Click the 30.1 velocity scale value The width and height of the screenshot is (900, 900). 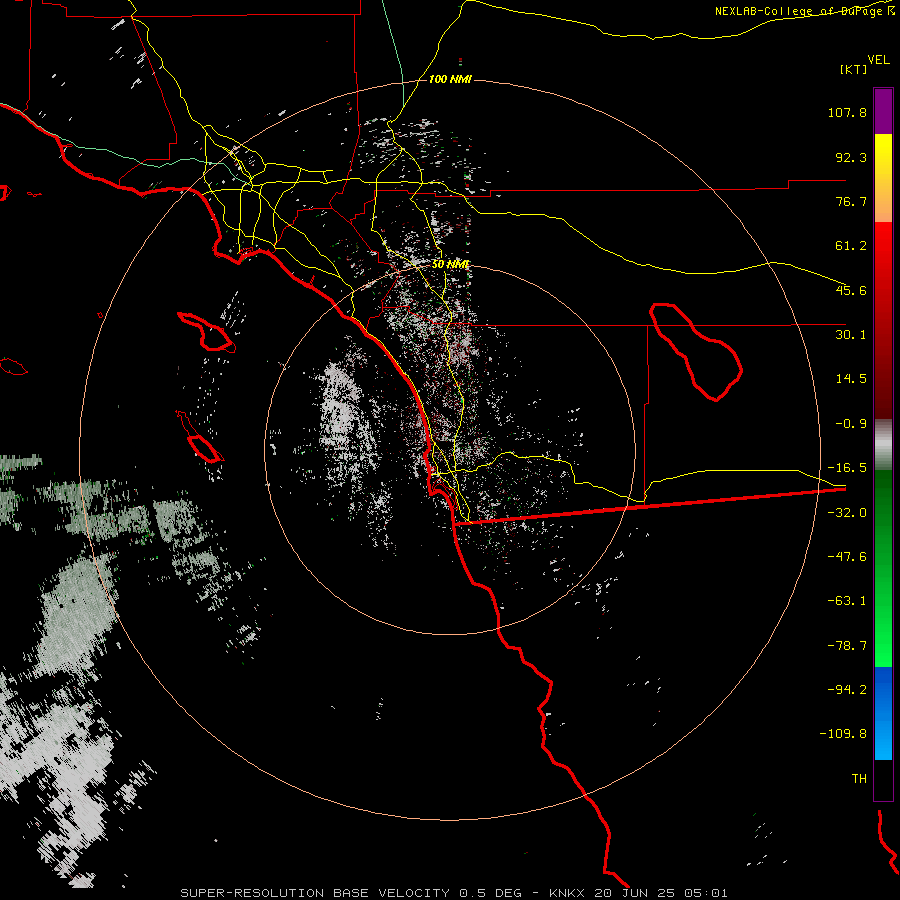pyautogui.click(x=851, y=335)
